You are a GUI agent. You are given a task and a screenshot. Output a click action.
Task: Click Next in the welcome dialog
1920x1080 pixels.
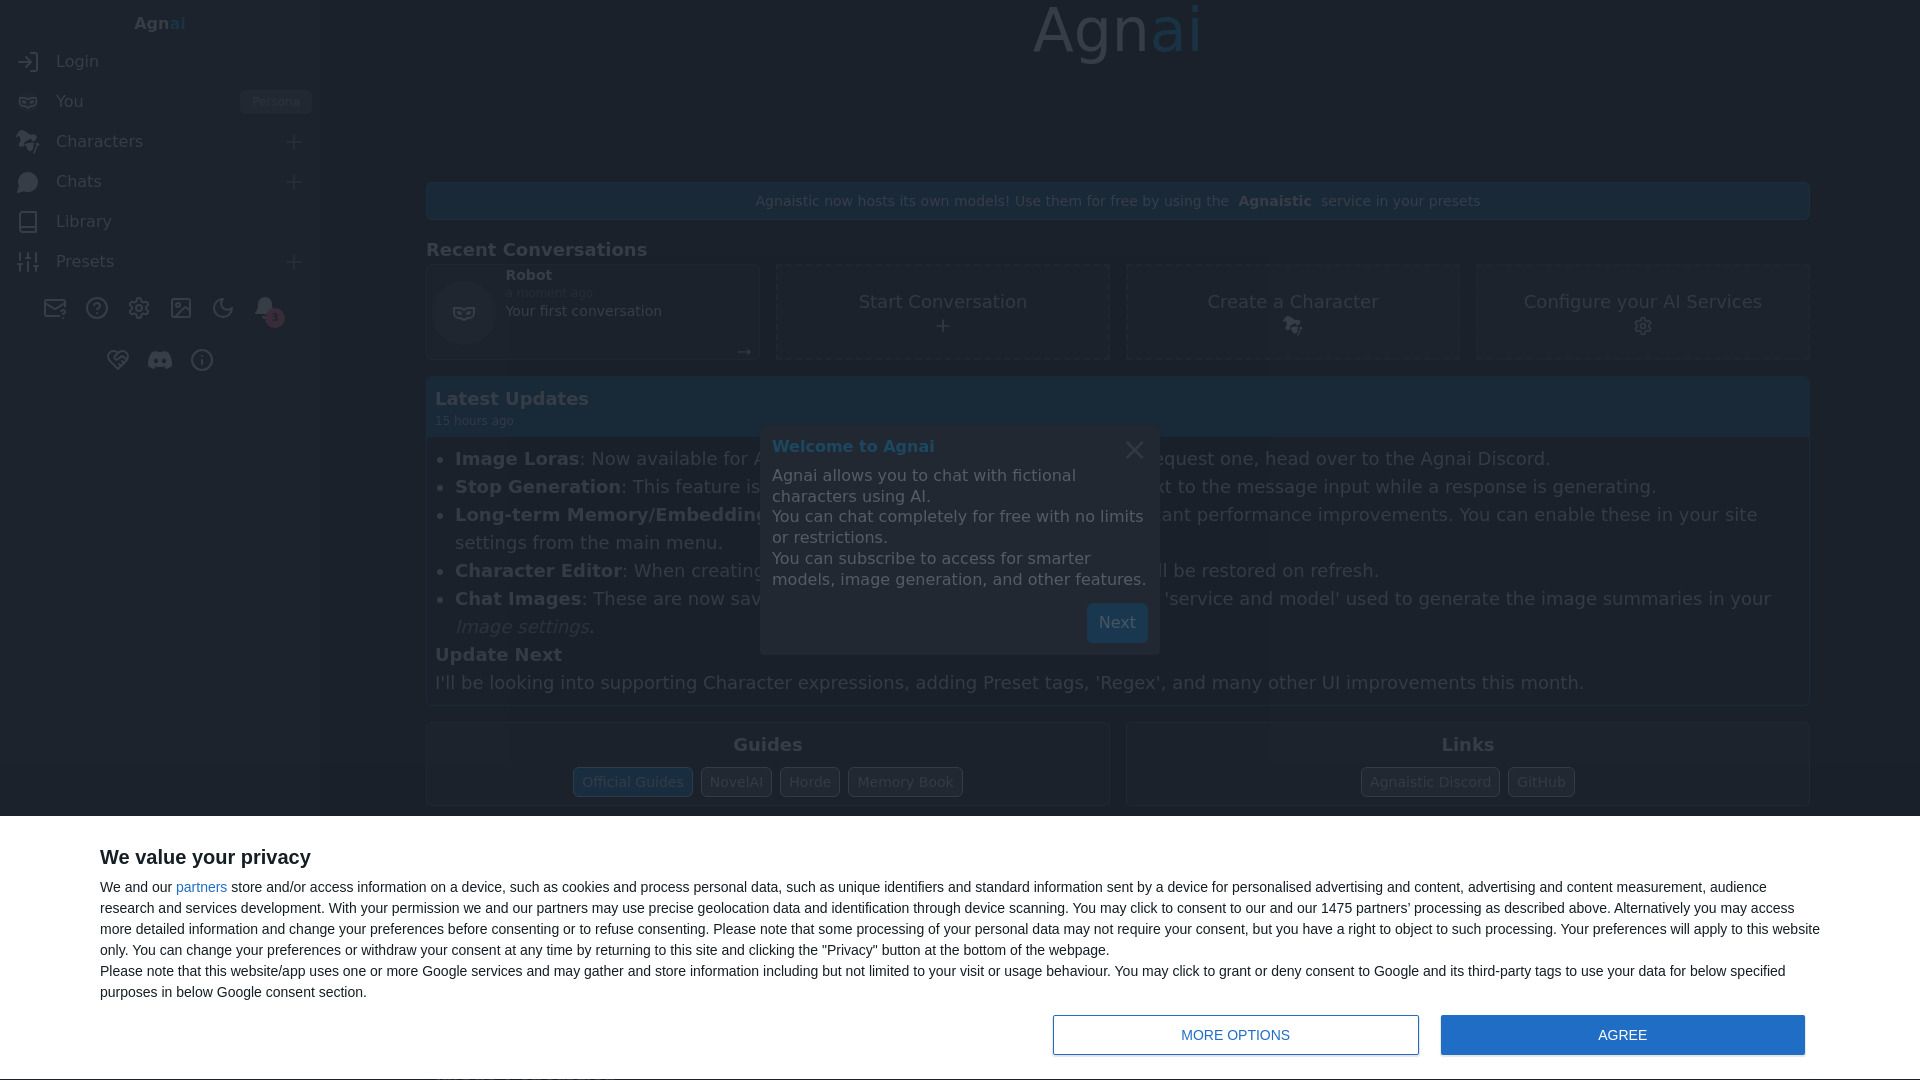pyautogui.click(x=1116, y=623)
